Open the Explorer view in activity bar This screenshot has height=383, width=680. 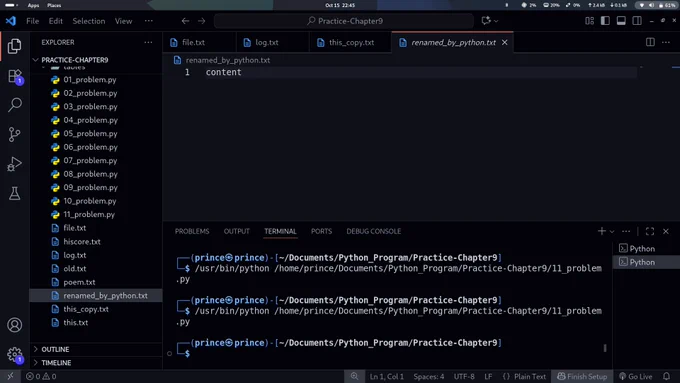point(14,46)
